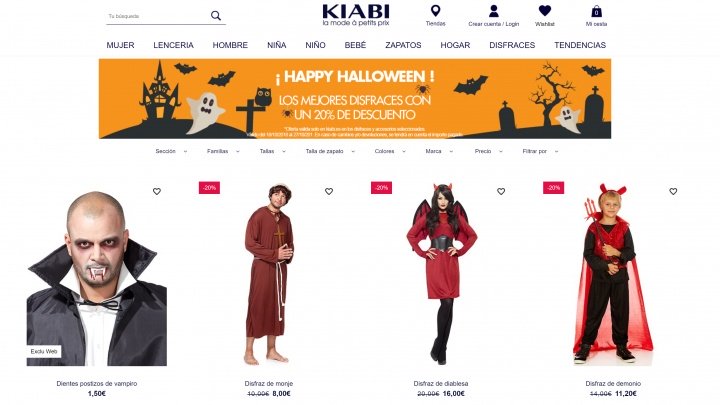The height and width of the screenshot is (405, 720).
Task: Focus the Tu búsqueda search field
Action: tap(158, 16)
